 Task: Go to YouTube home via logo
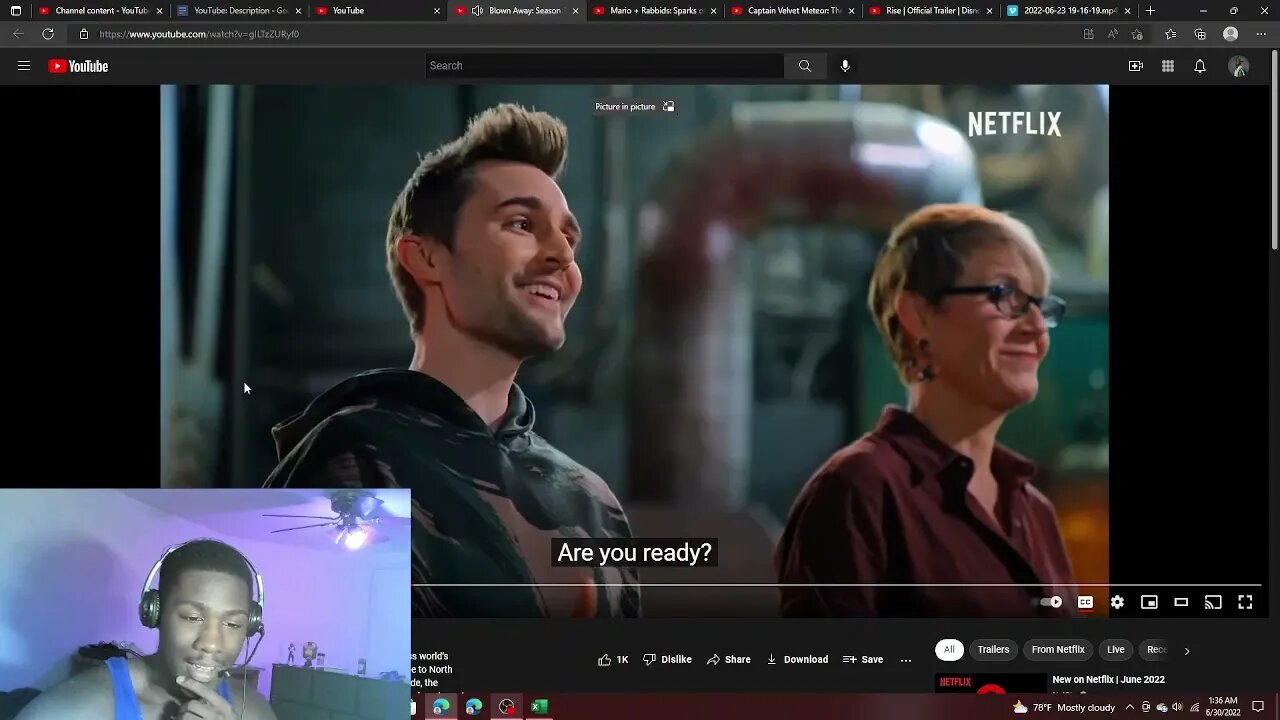pyautogui.click(x=78, y=66)
